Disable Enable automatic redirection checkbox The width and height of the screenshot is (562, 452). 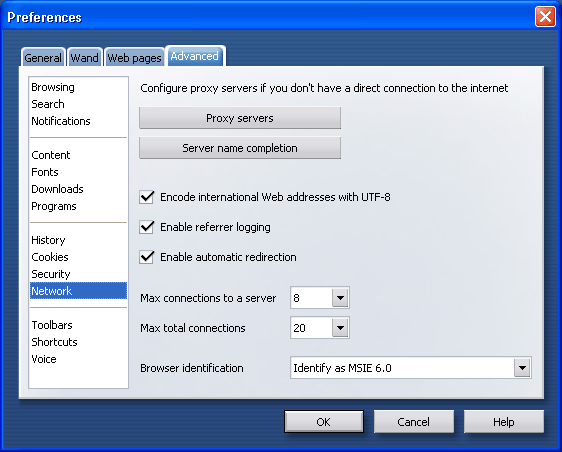tap(147, 257)
